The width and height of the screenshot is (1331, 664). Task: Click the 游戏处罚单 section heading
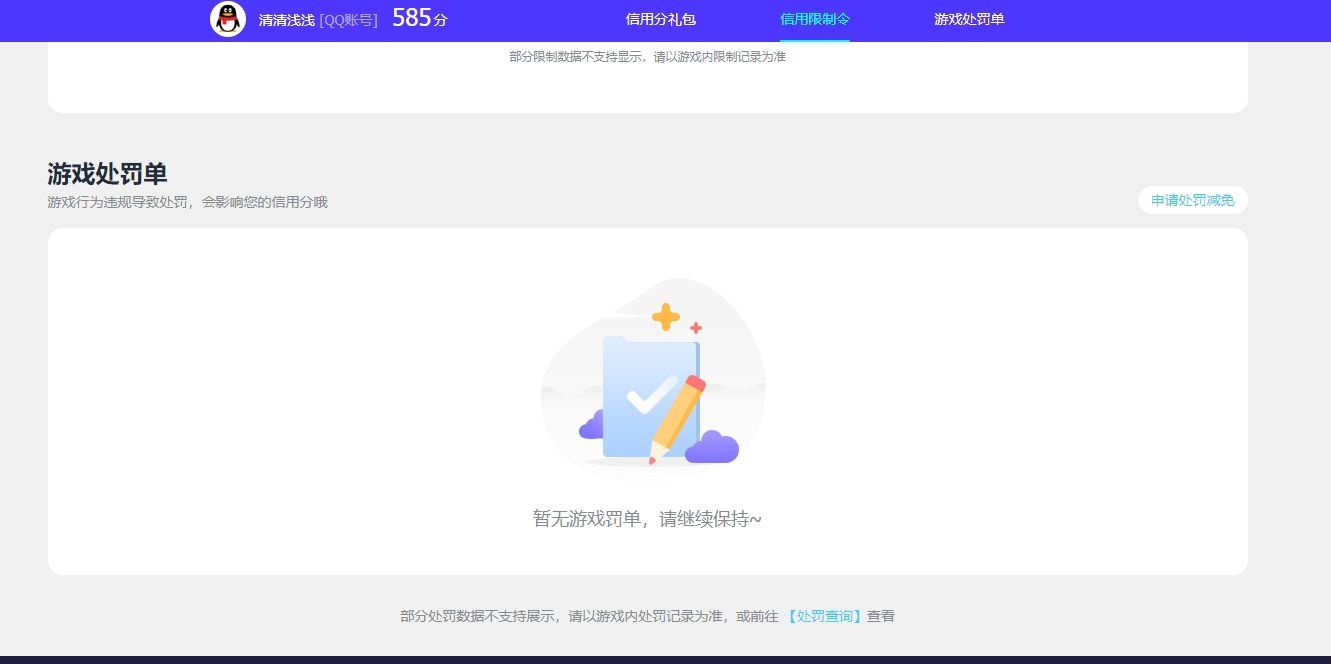coord(107,174)
